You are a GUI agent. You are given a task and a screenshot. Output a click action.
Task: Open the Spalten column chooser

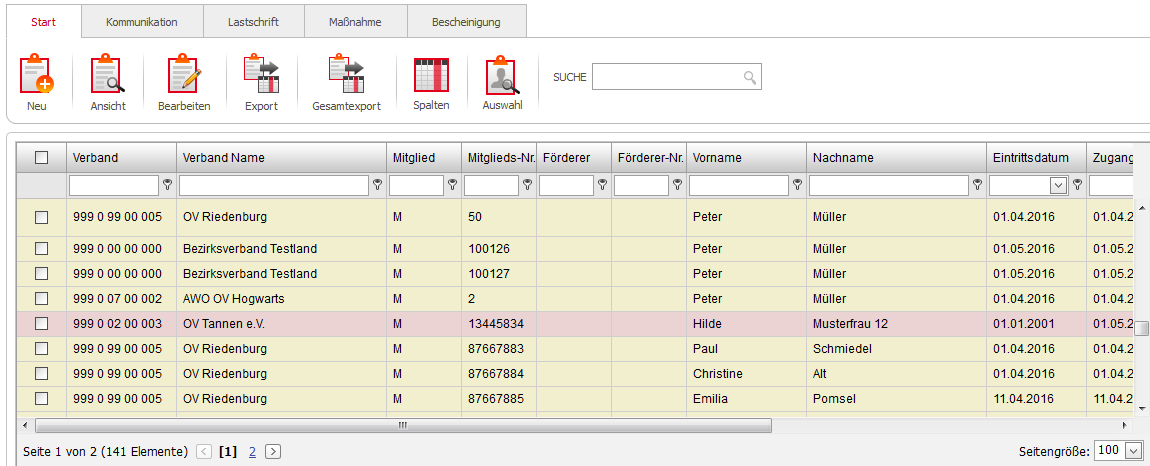click(x=431, y=74)
